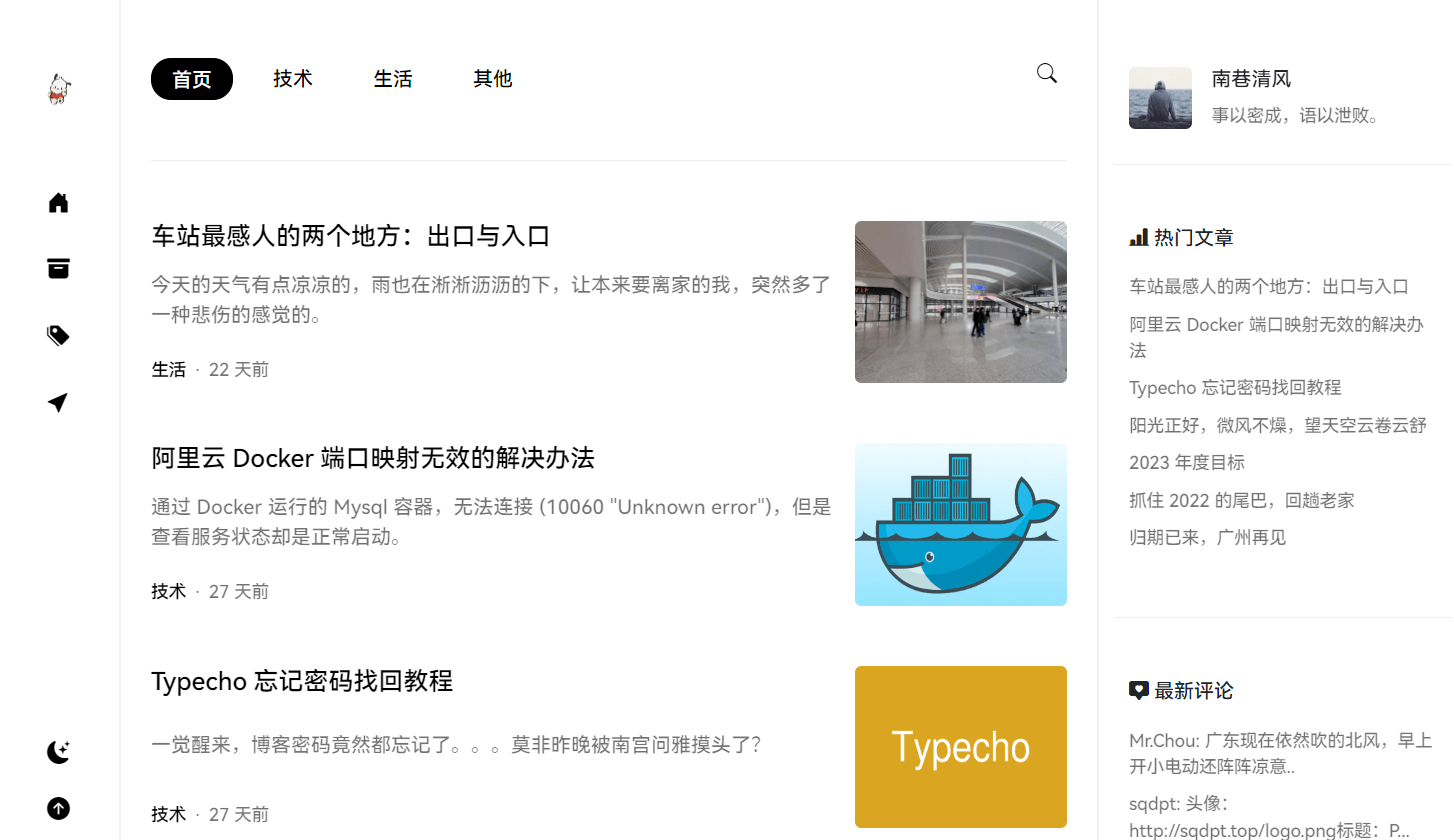Switch to the 其他 tab
The width and height of the screenshot is (1454, 840).
(493, 79)
